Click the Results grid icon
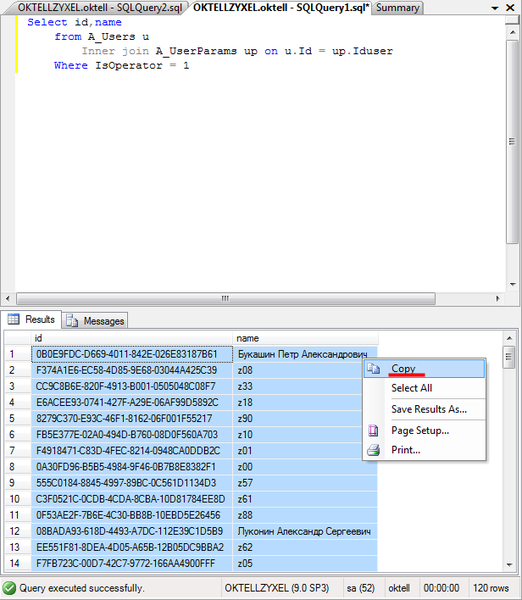 13,319
